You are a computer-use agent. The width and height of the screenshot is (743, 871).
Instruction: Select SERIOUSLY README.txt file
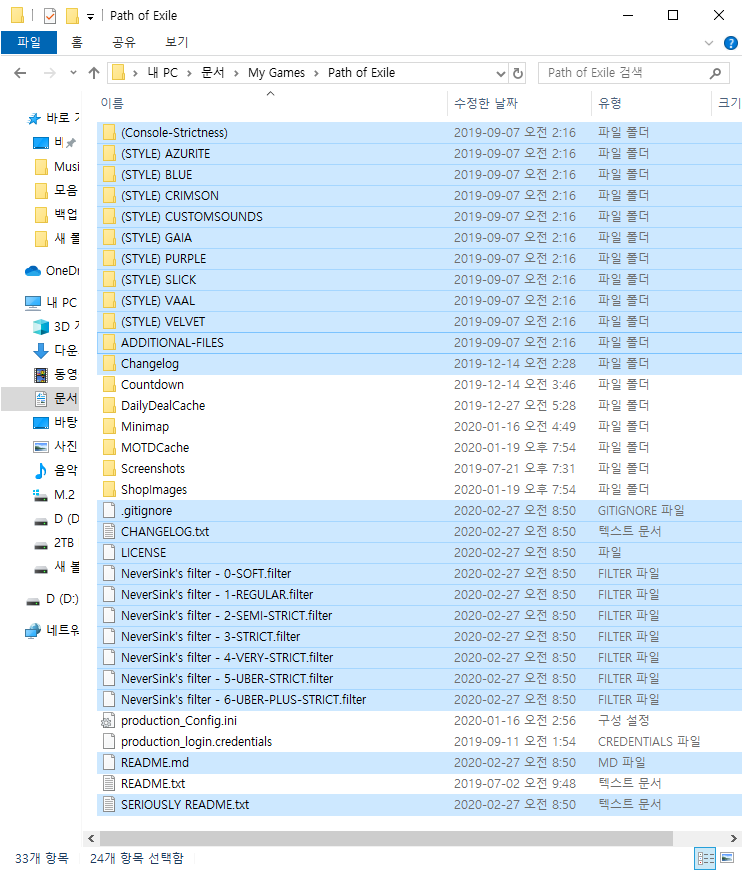click(x=185, y=804)
